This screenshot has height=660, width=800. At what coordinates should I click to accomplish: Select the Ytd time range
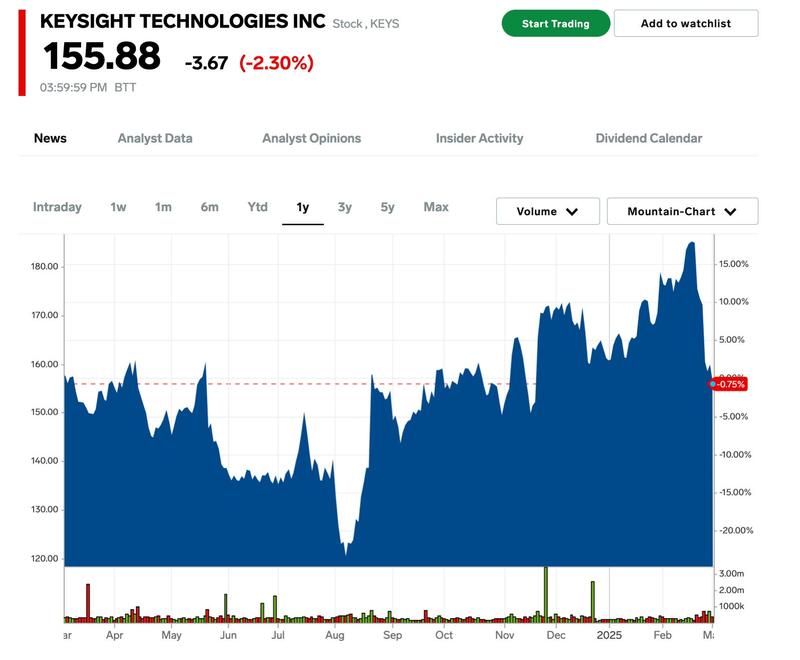tap(258, 207)
